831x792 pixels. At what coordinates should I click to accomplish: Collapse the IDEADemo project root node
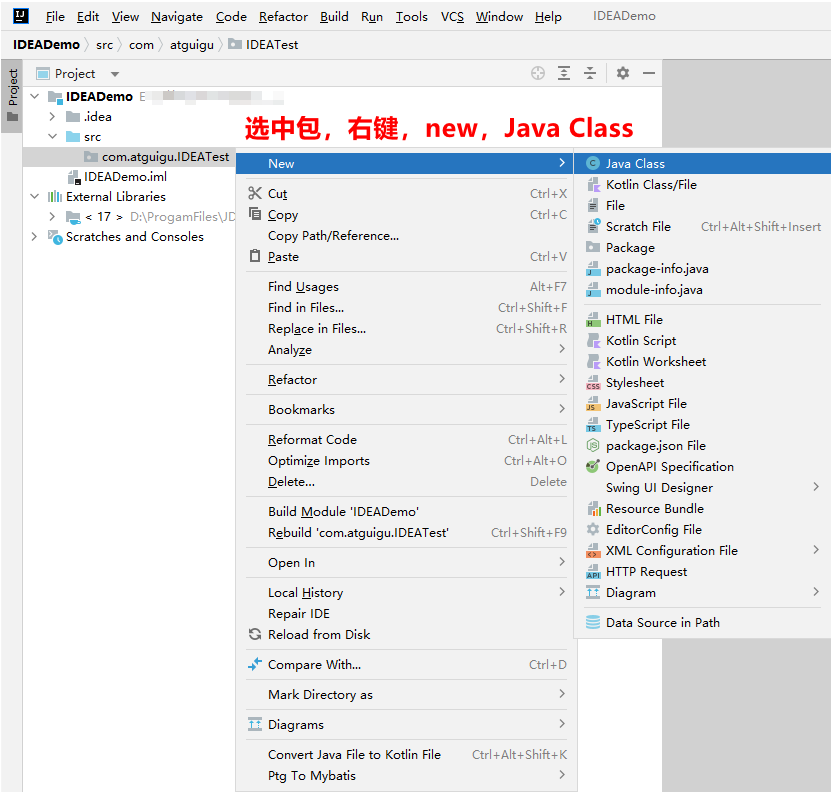coord(35,96)
